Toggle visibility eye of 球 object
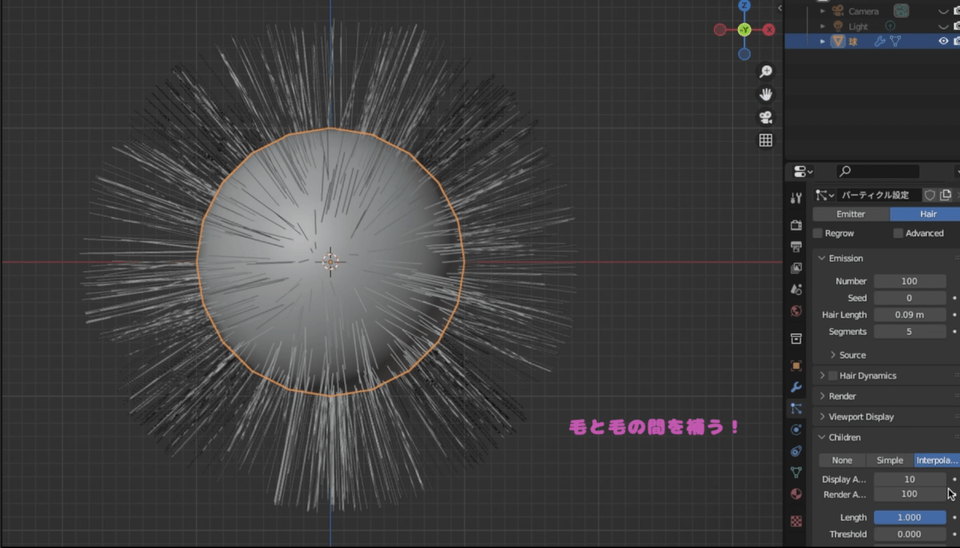This screenshot has height=548, width=960. pyautogui.click(x=943, y=41)
